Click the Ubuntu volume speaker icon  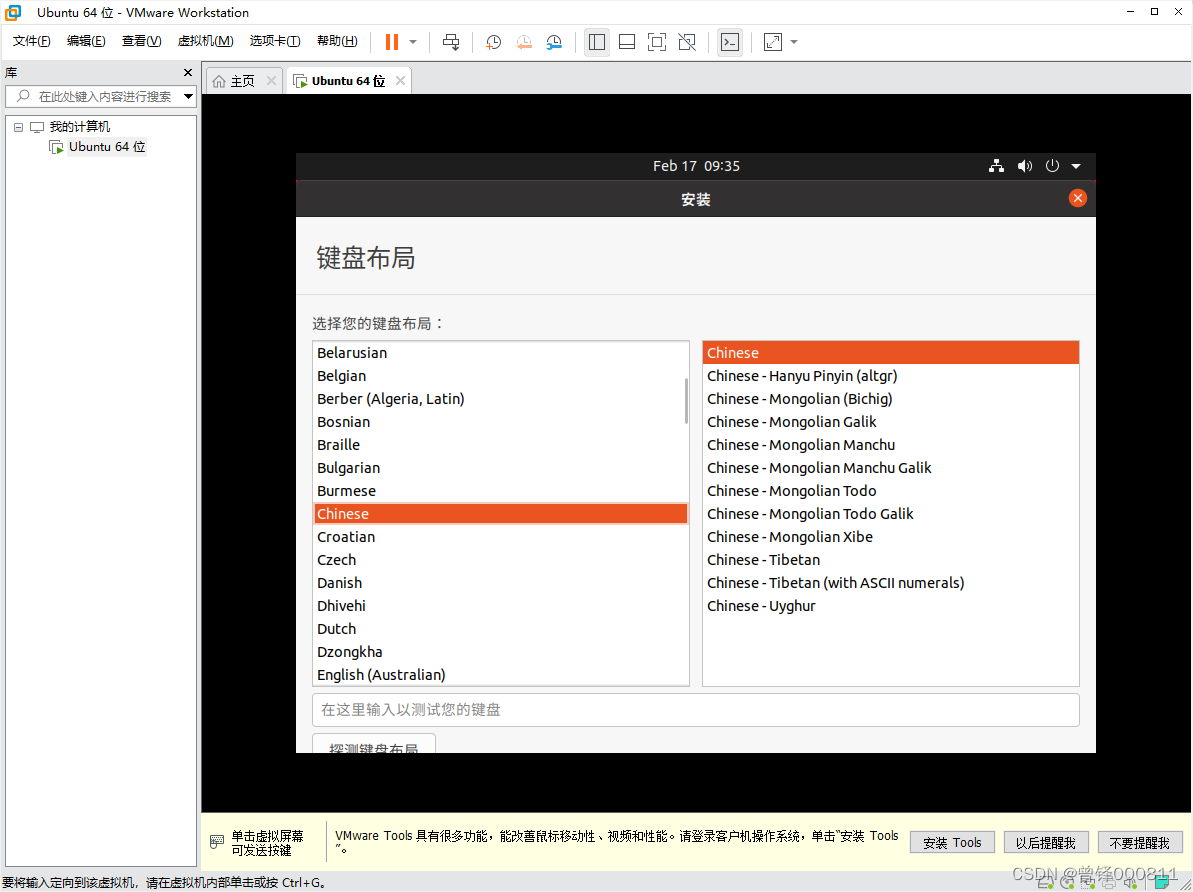tap(1025, 166)
